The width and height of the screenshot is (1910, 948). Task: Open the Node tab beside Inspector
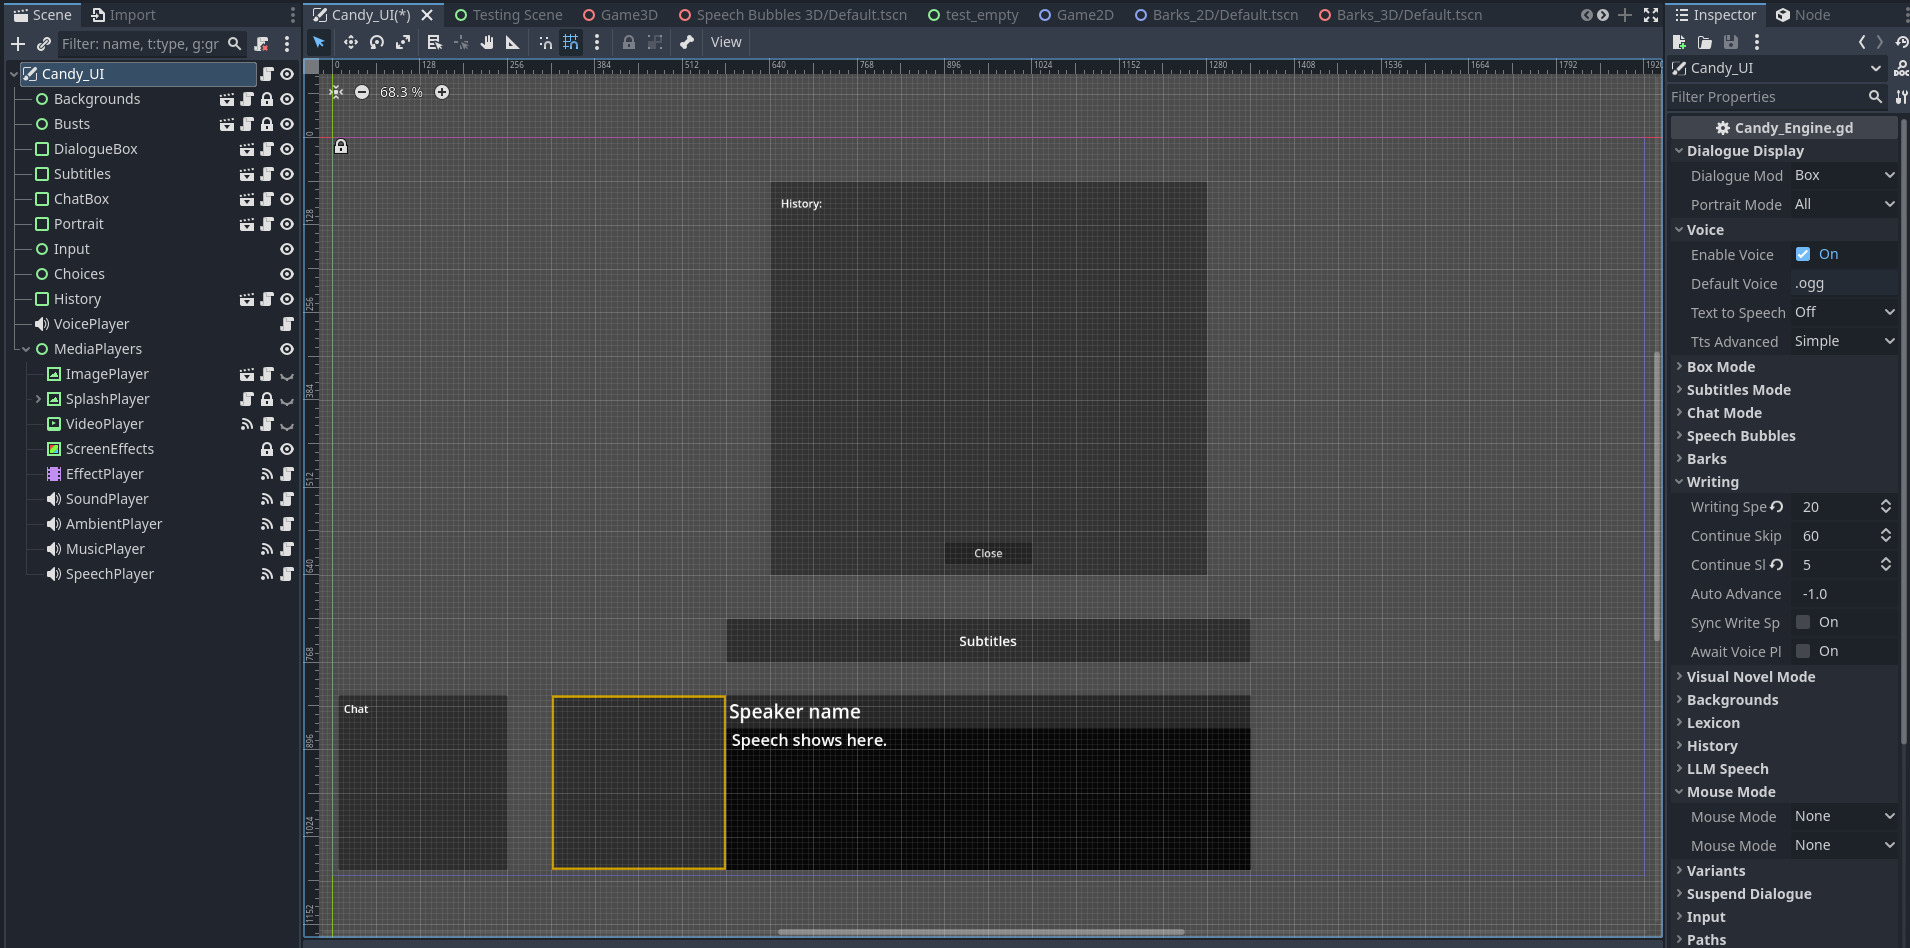coord(1803,15)
